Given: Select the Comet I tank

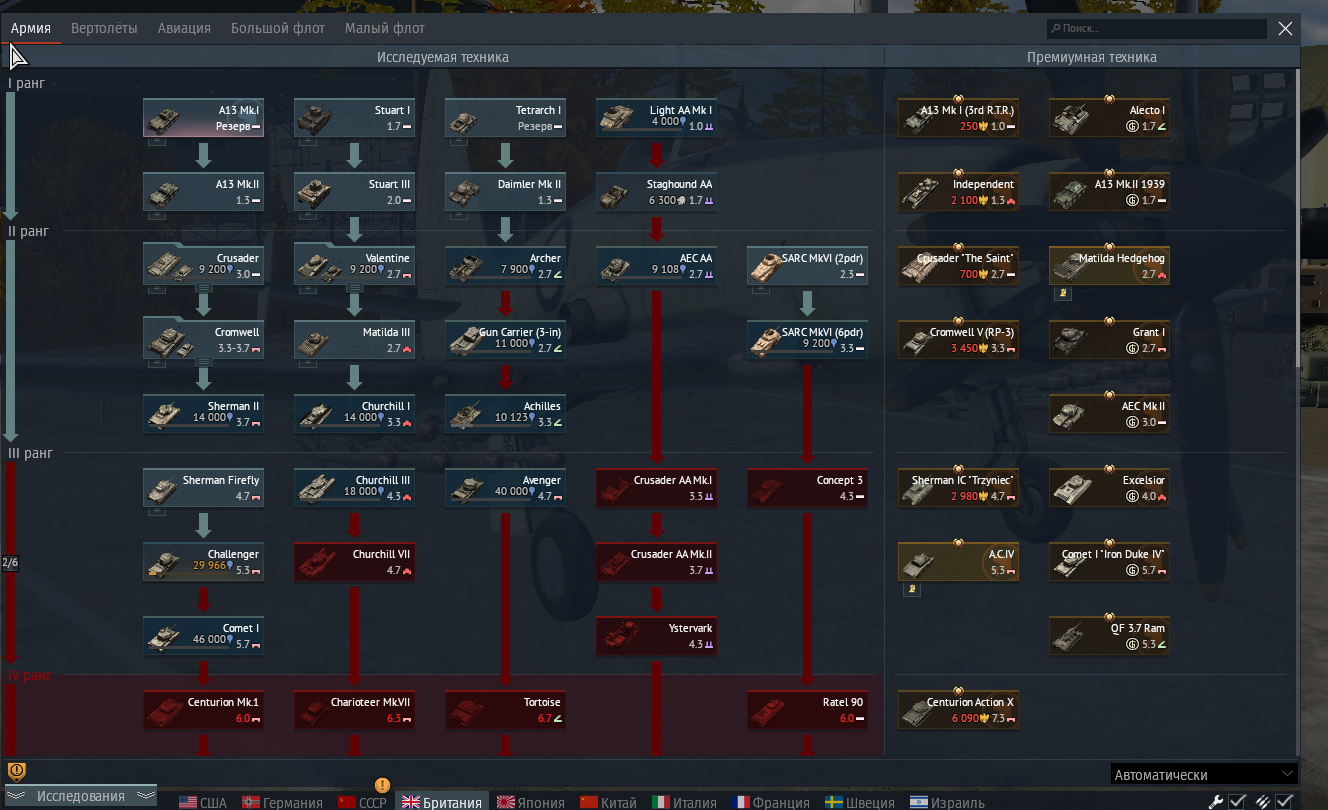Looking at the screenshot, I should point(203,636).
